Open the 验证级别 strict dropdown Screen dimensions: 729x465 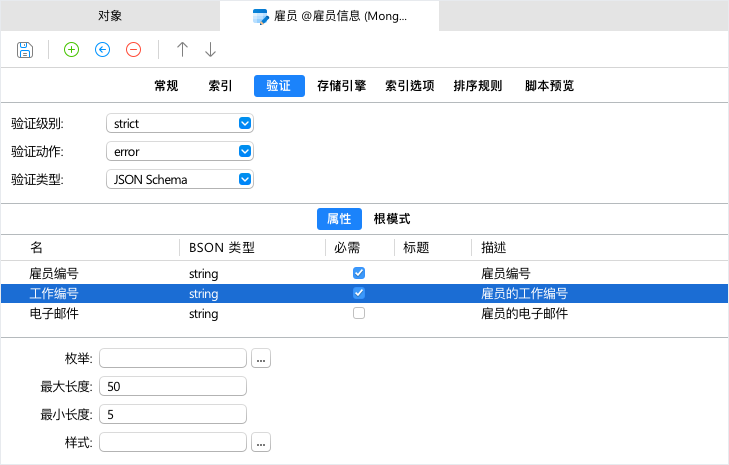[x=180, y=123]
